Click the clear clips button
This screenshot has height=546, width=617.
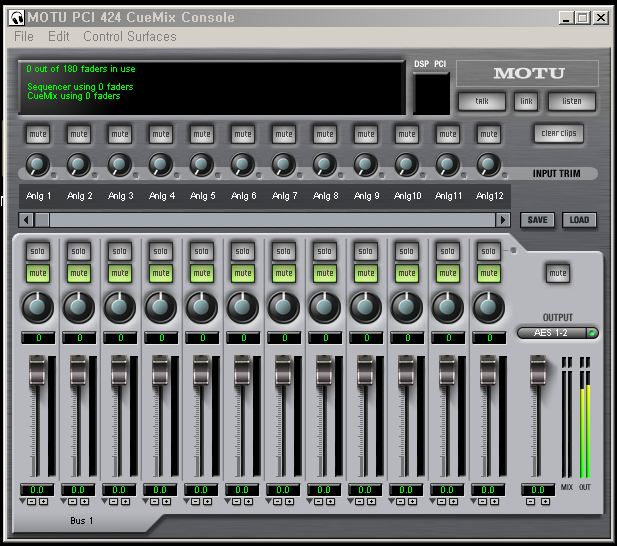pyautogui.click(x=558, y=133)
